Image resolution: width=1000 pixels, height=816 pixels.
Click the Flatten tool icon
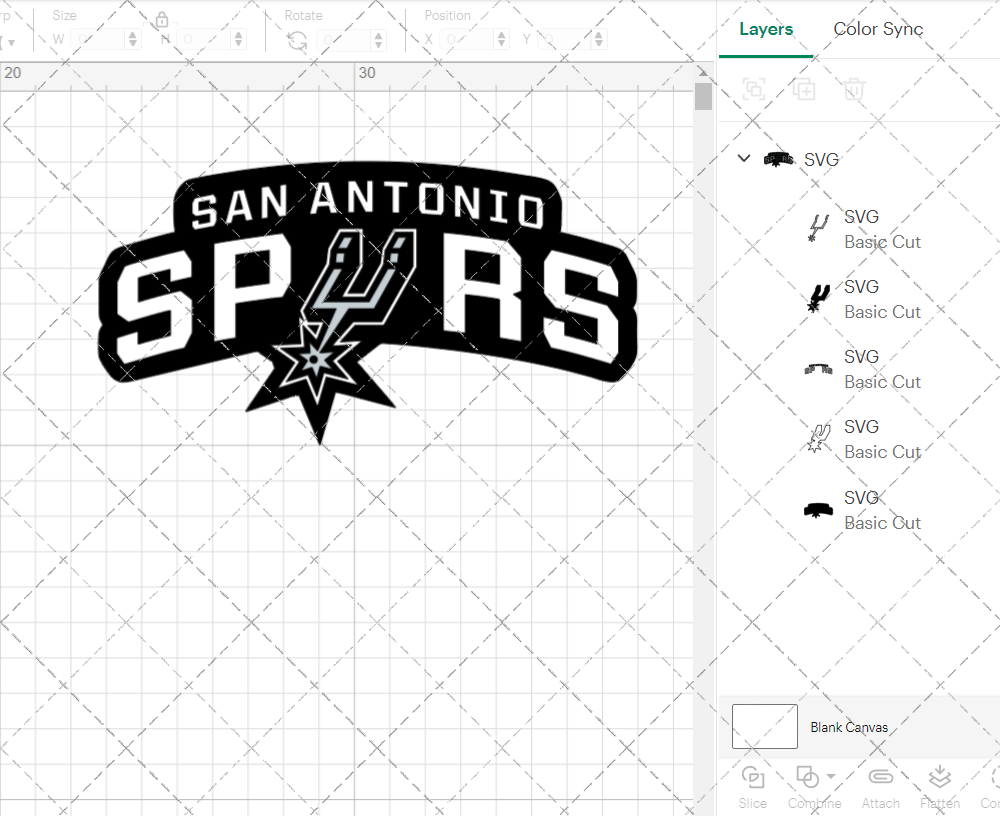939,777
